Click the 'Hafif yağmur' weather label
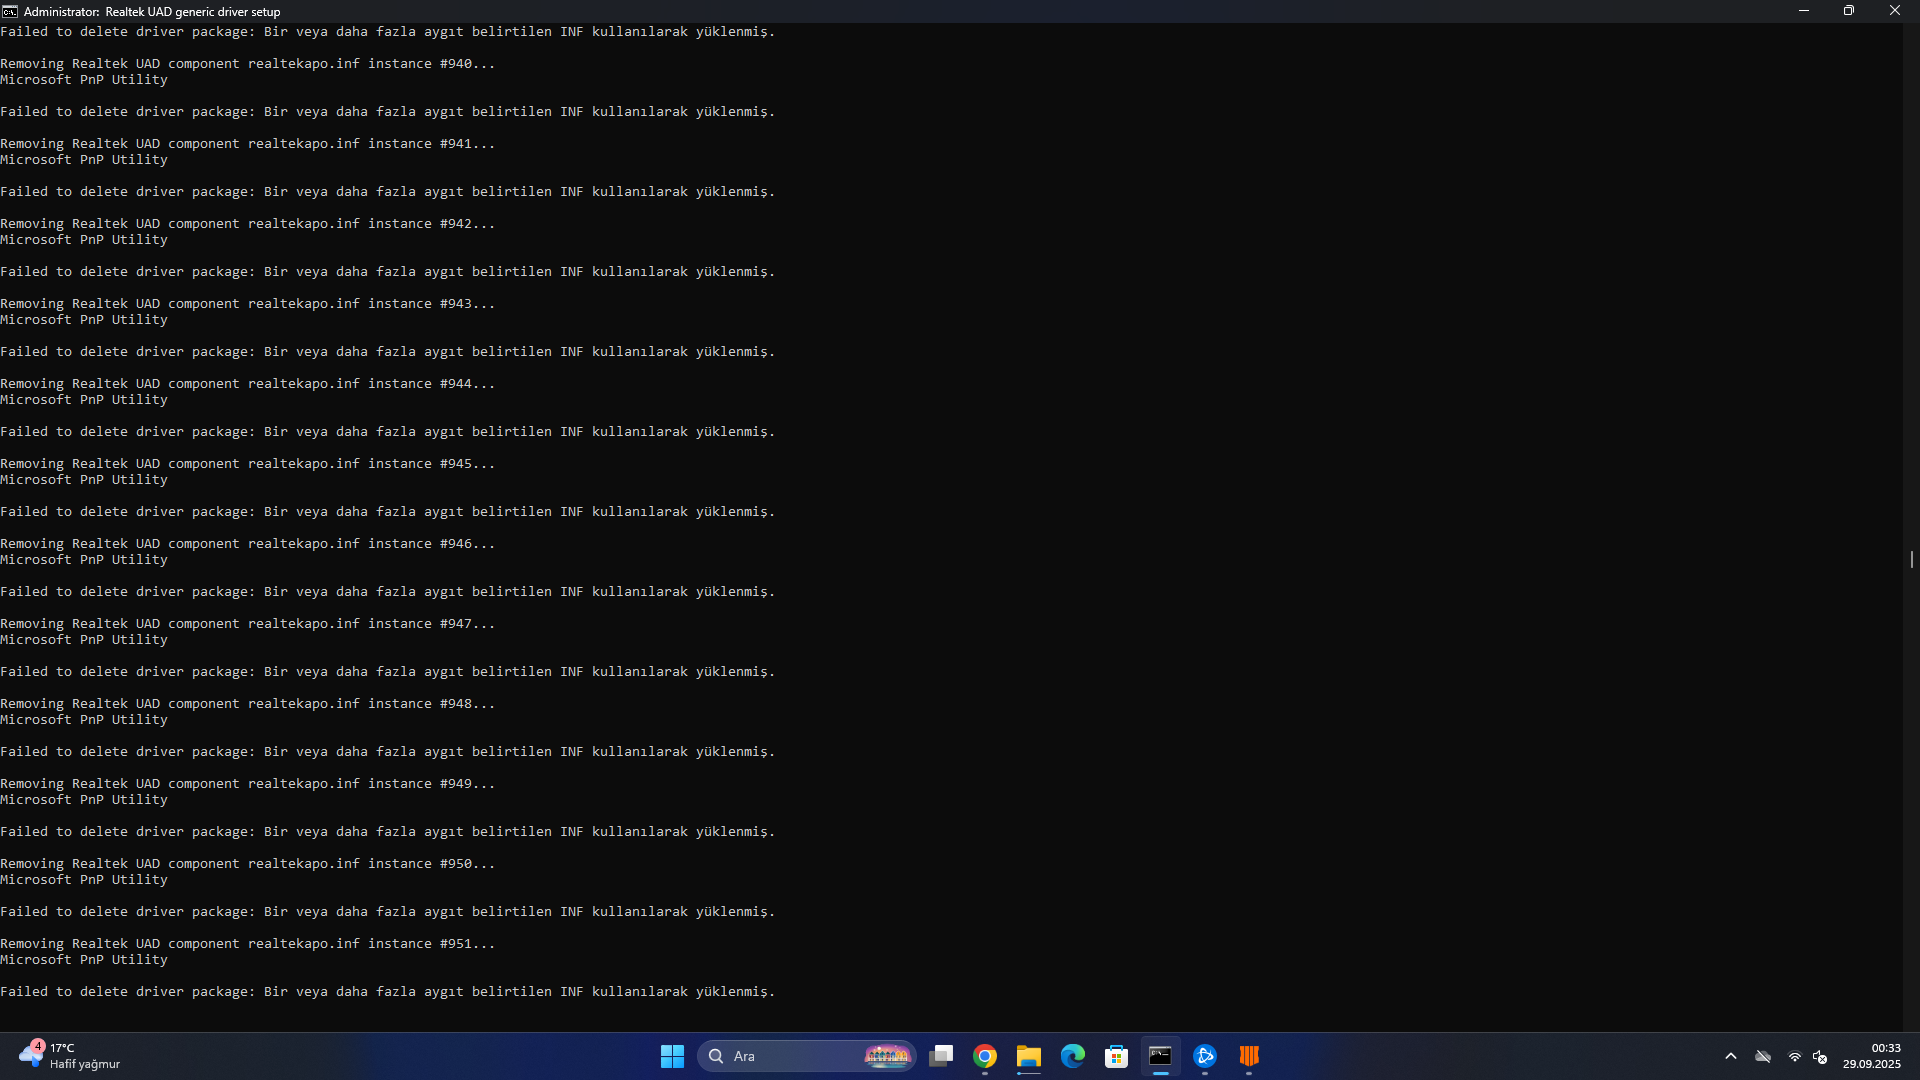Viewport: 1920px width, 1080px height. (85, 1064)
